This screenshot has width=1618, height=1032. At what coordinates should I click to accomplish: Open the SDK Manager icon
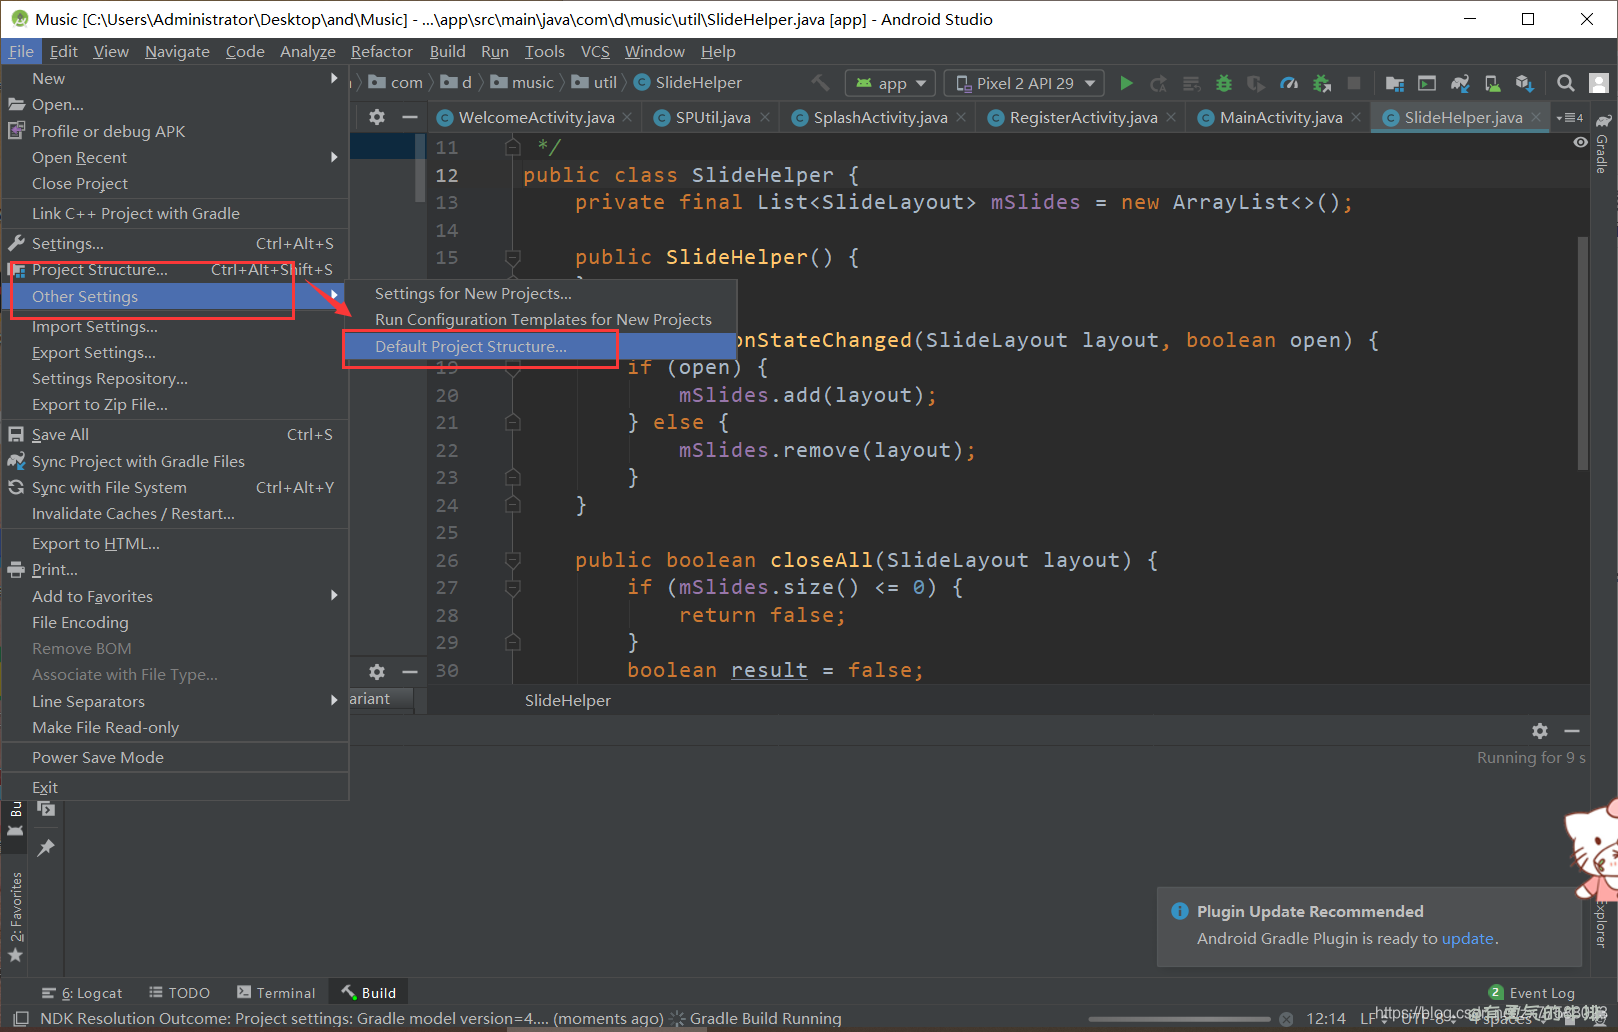1524,83
